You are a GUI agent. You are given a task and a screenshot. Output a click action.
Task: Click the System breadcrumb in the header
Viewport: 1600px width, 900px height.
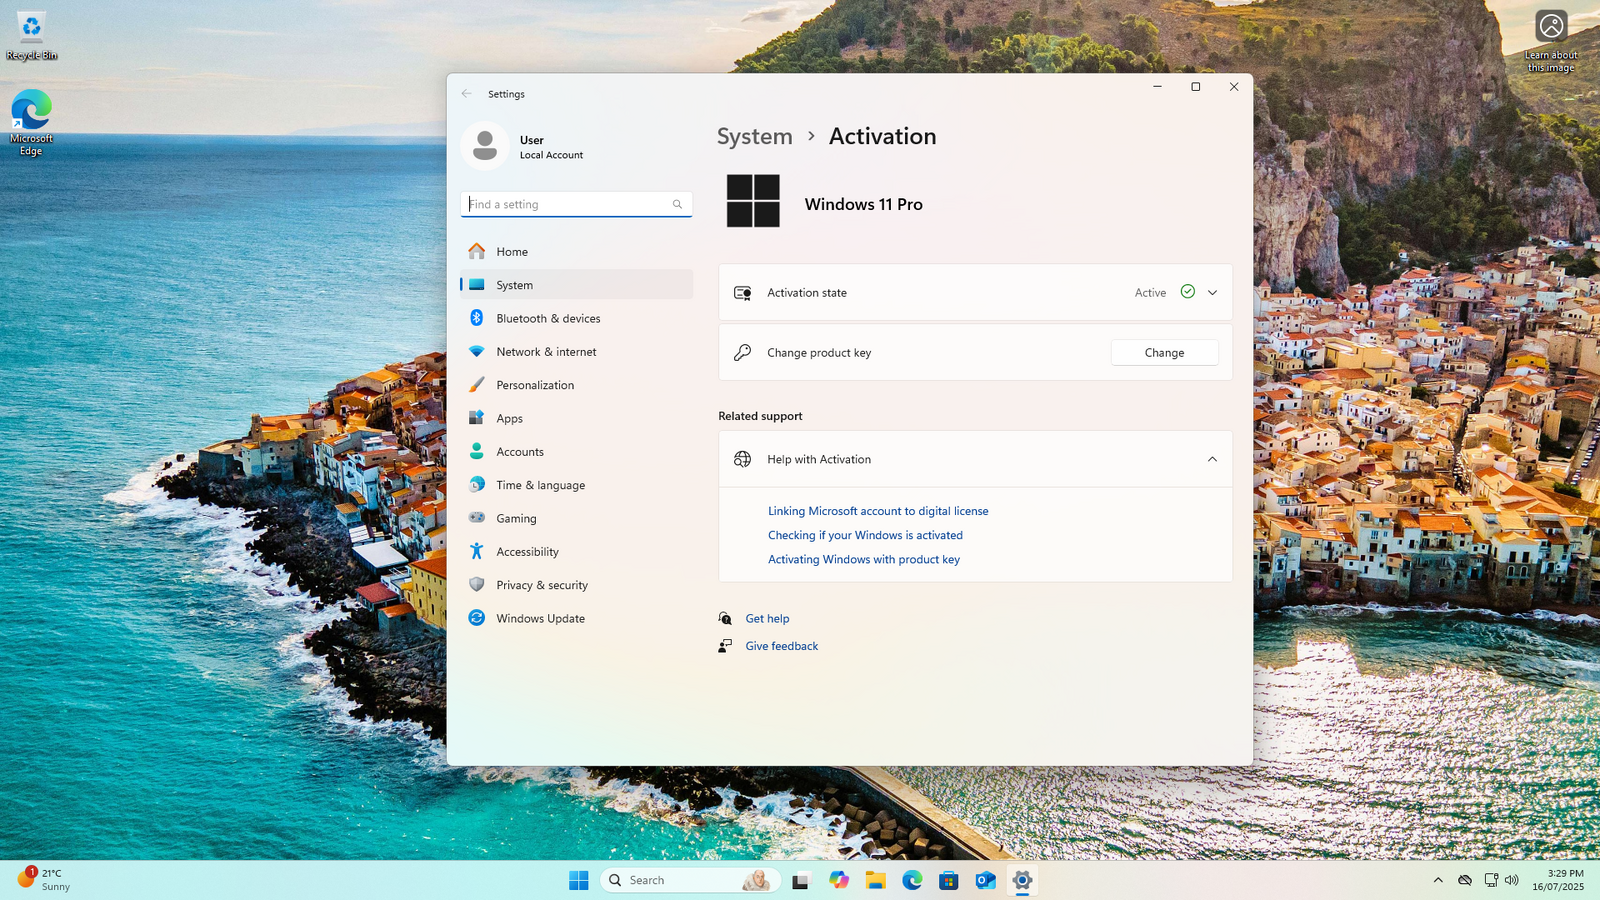click(x=754, y=137)
